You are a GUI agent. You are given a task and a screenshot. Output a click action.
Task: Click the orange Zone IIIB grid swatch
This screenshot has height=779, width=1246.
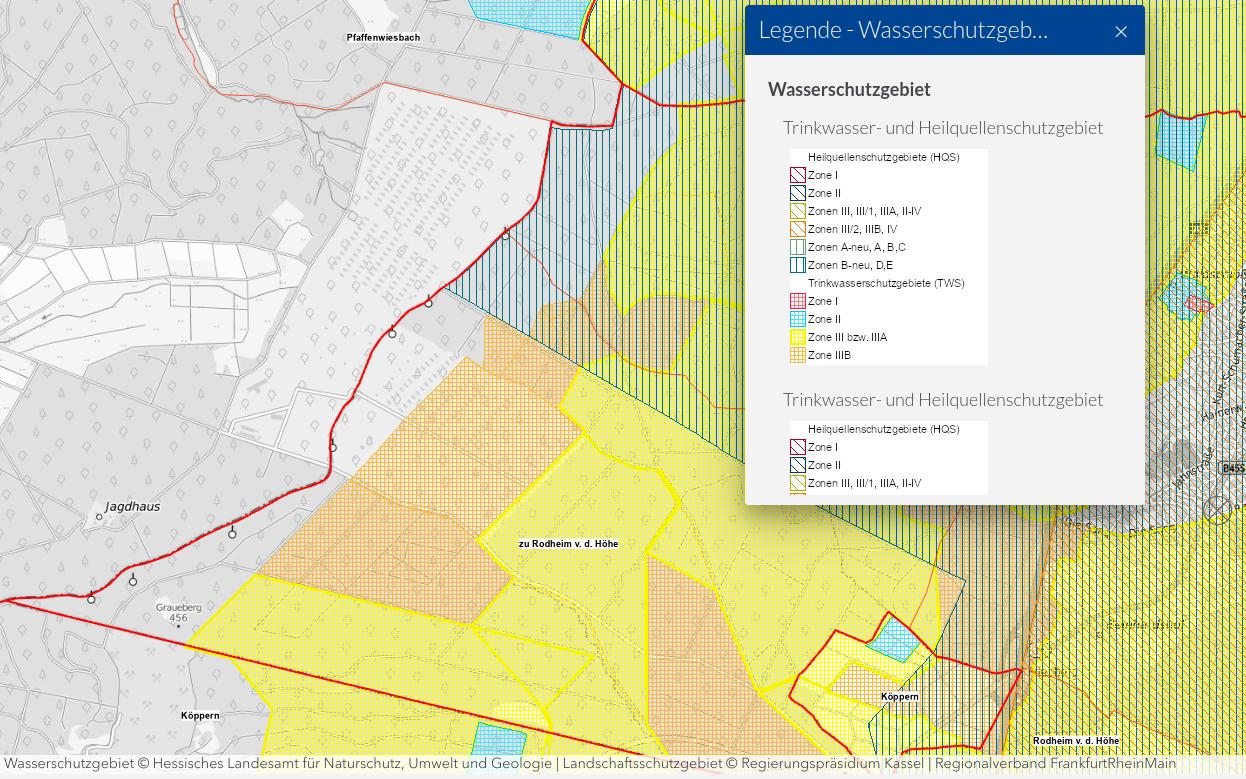click(x=797, y=355)
